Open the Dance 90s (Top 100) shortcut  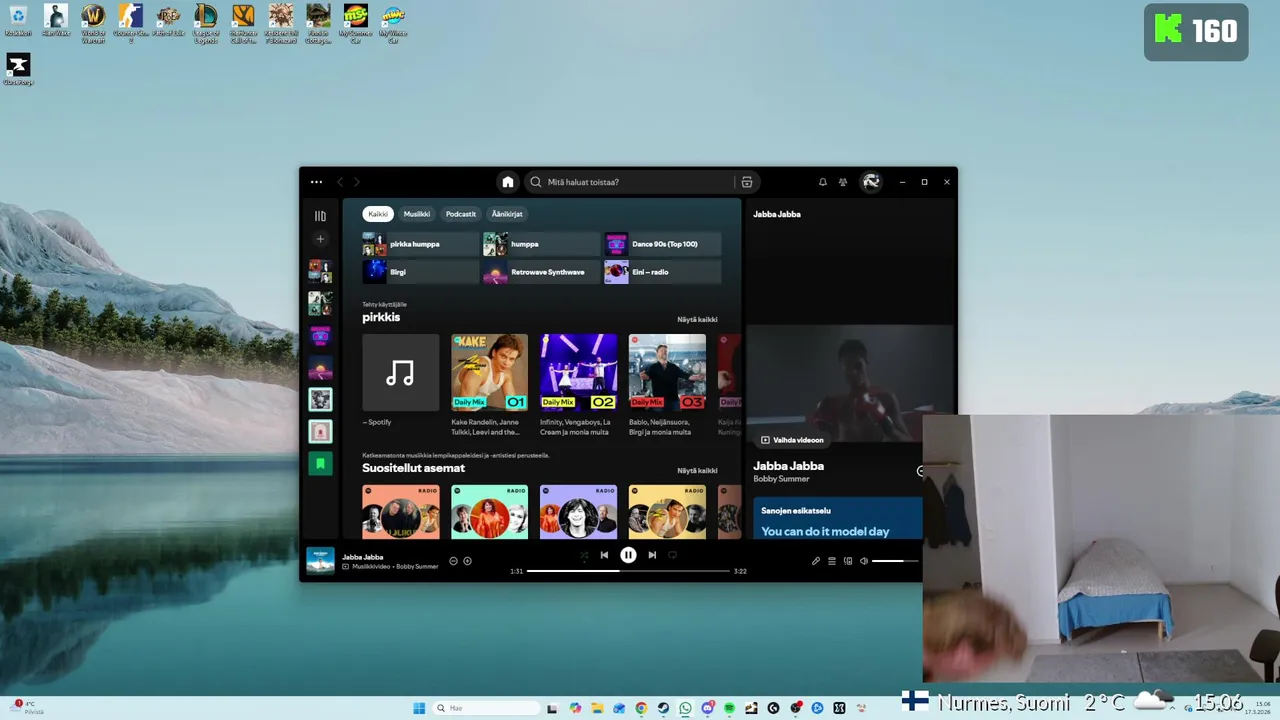(x=662, y=244)
